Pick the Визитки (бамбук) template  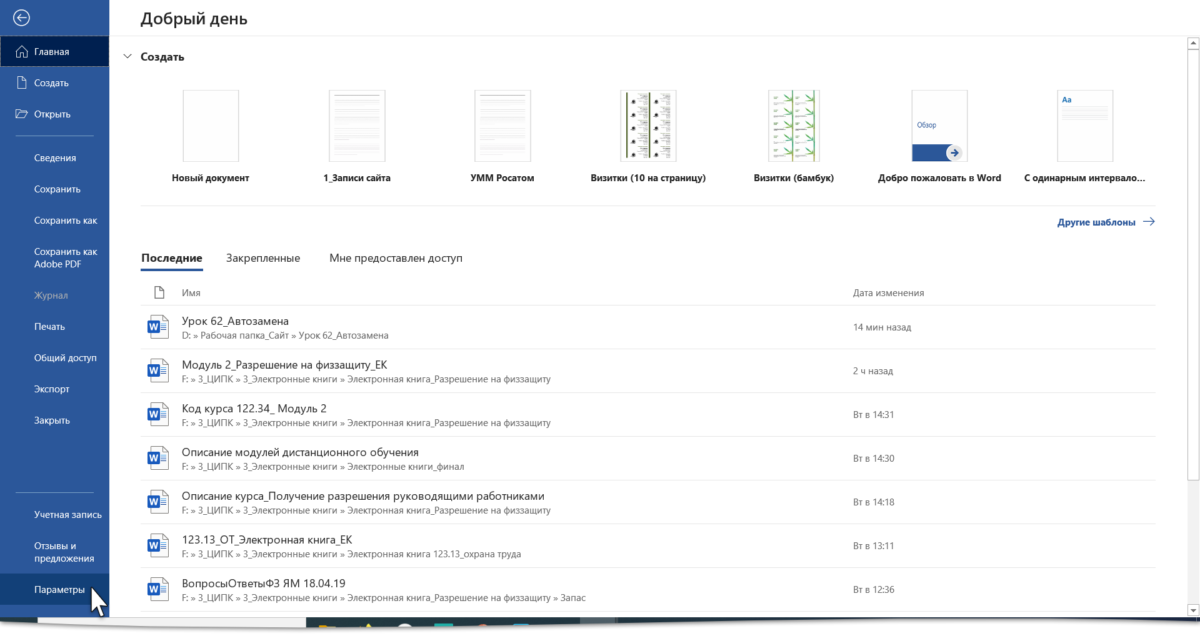point(794,126)
